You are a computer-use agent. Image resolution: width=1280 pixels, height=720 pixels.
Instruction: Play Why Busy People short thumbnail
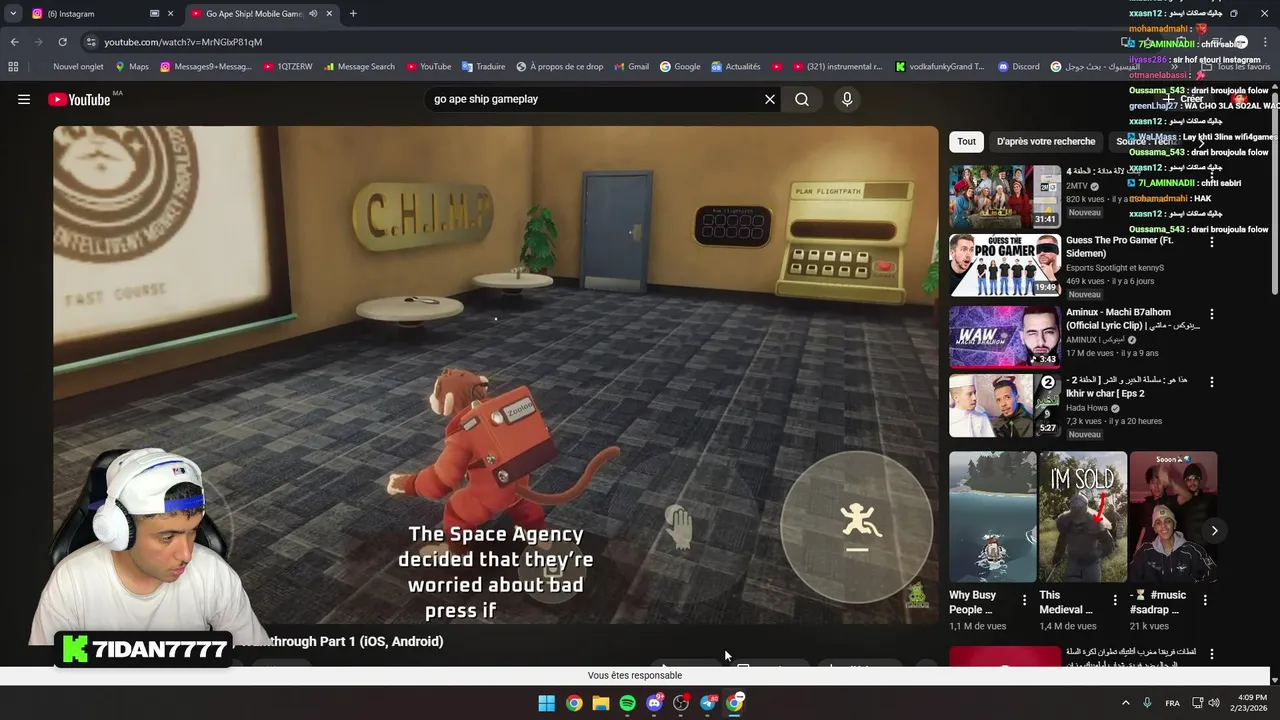click(x=993, y=517)
